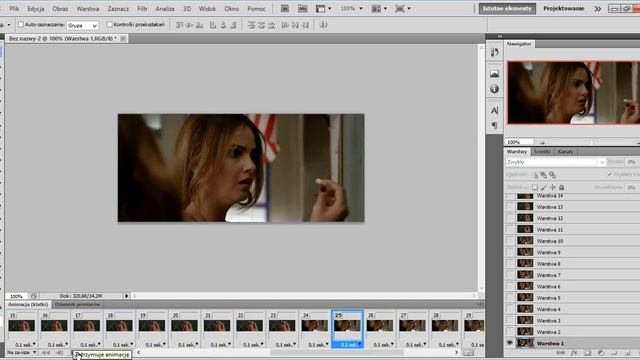Launch Bridge from the application bar
This screenshot has width=640, height=360.
tap(285, 9)
